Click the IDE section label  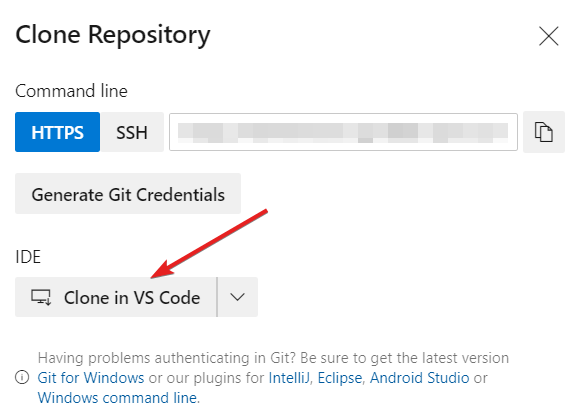(28, 257)
